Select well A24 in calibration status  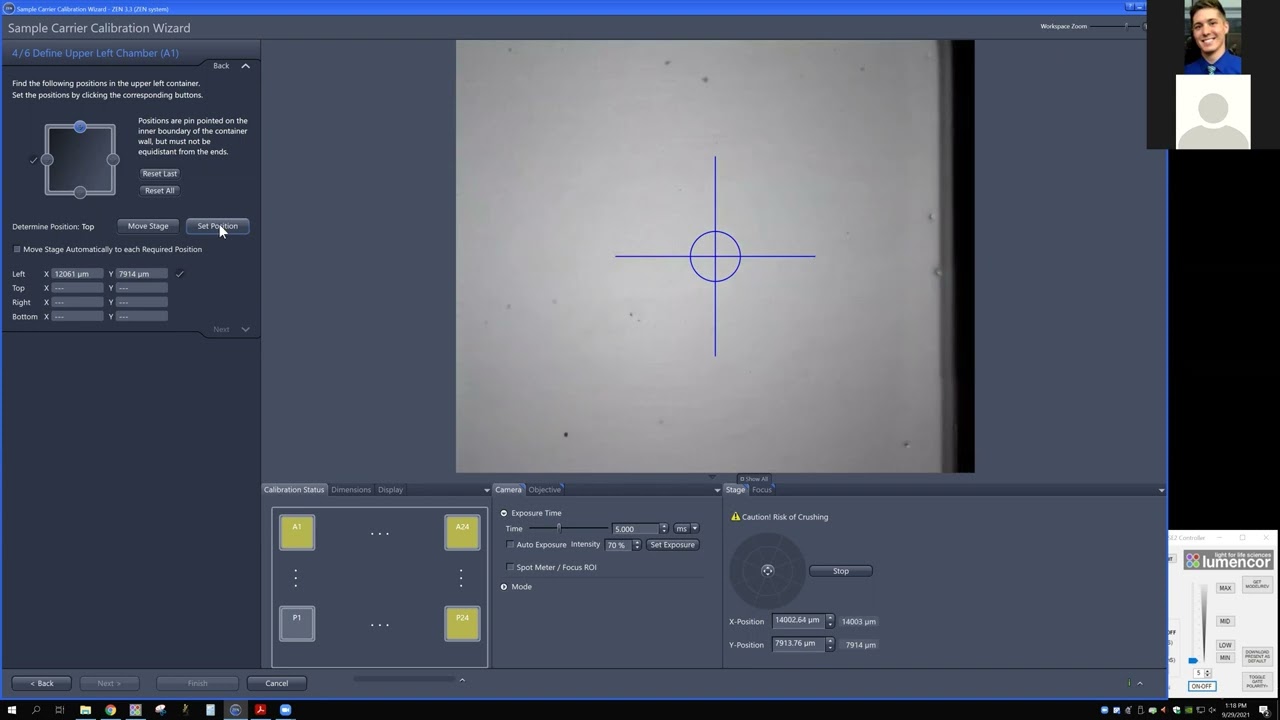(462, 533)
